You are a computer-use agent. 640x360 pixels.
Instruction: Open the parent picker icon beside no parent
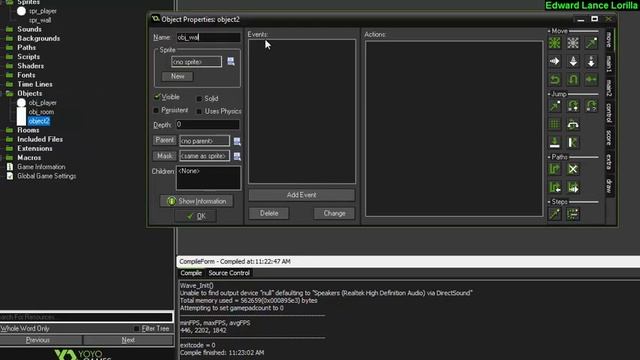pyautogui.click(x=237, y=141)
